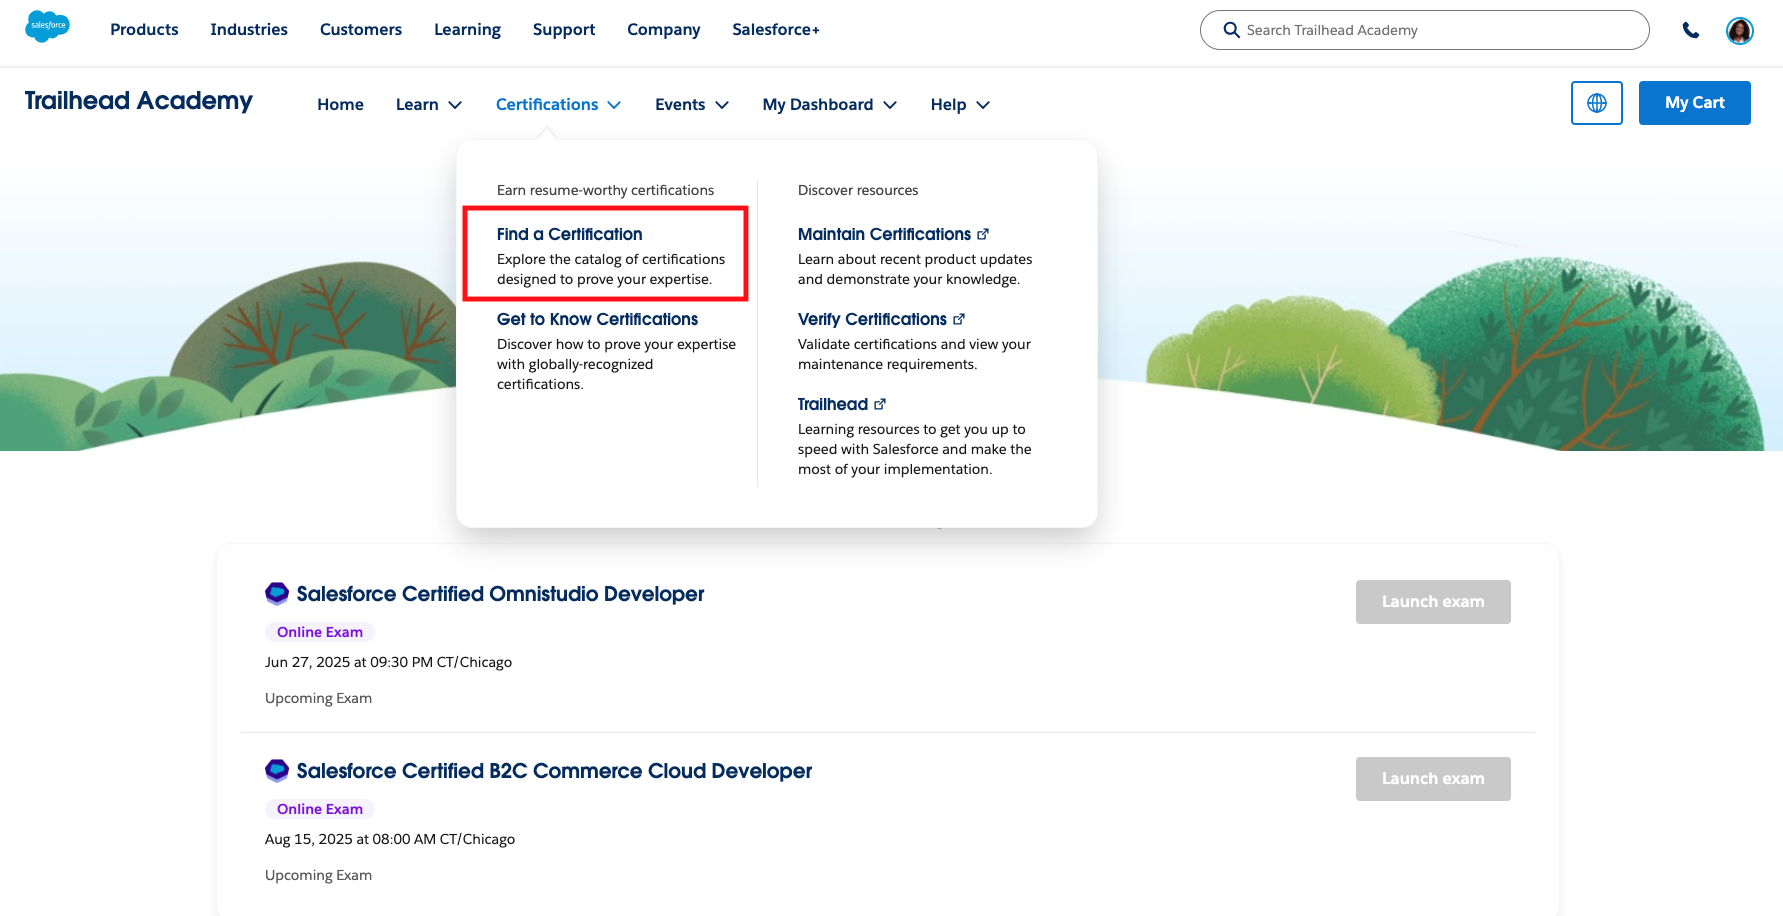
Task: Open Maintain Certifications link
Action: coord(884,234)
